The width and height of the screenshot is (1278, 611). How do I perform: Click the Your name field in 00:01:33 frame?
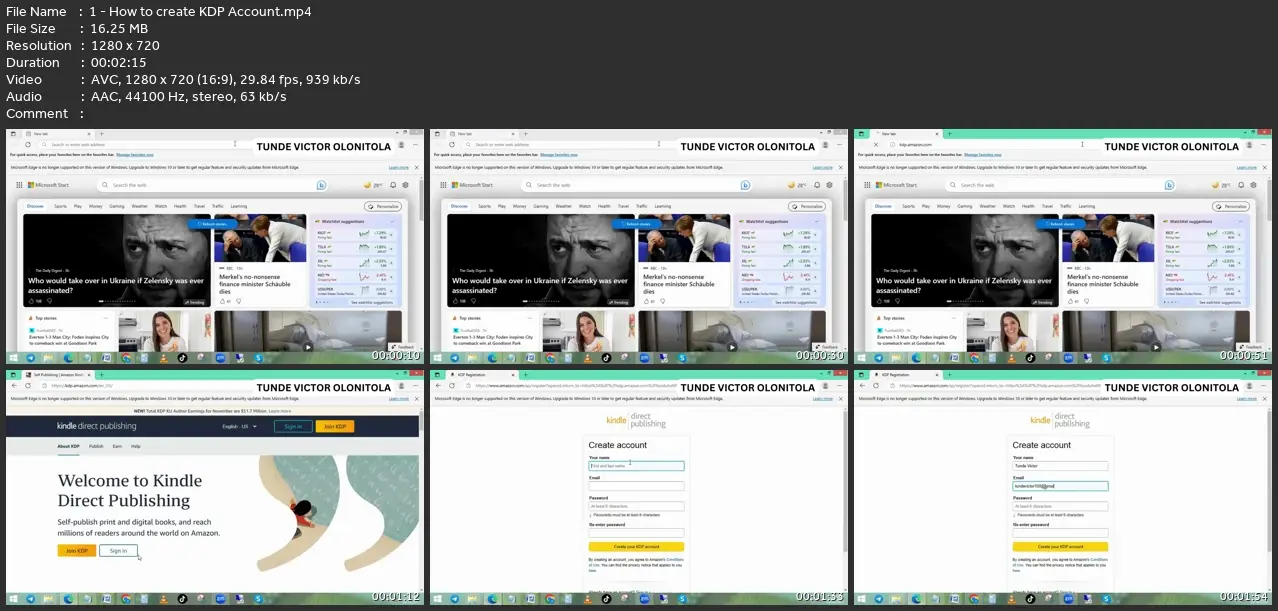[636, 466]
